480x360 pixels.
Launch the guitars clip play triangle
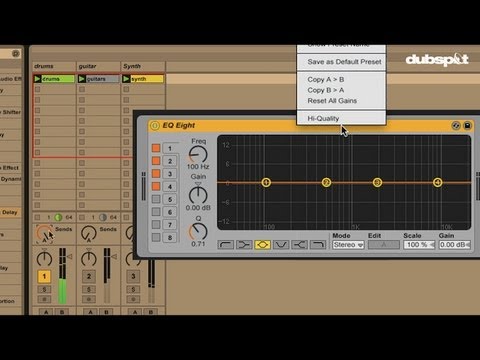[82, 79]
